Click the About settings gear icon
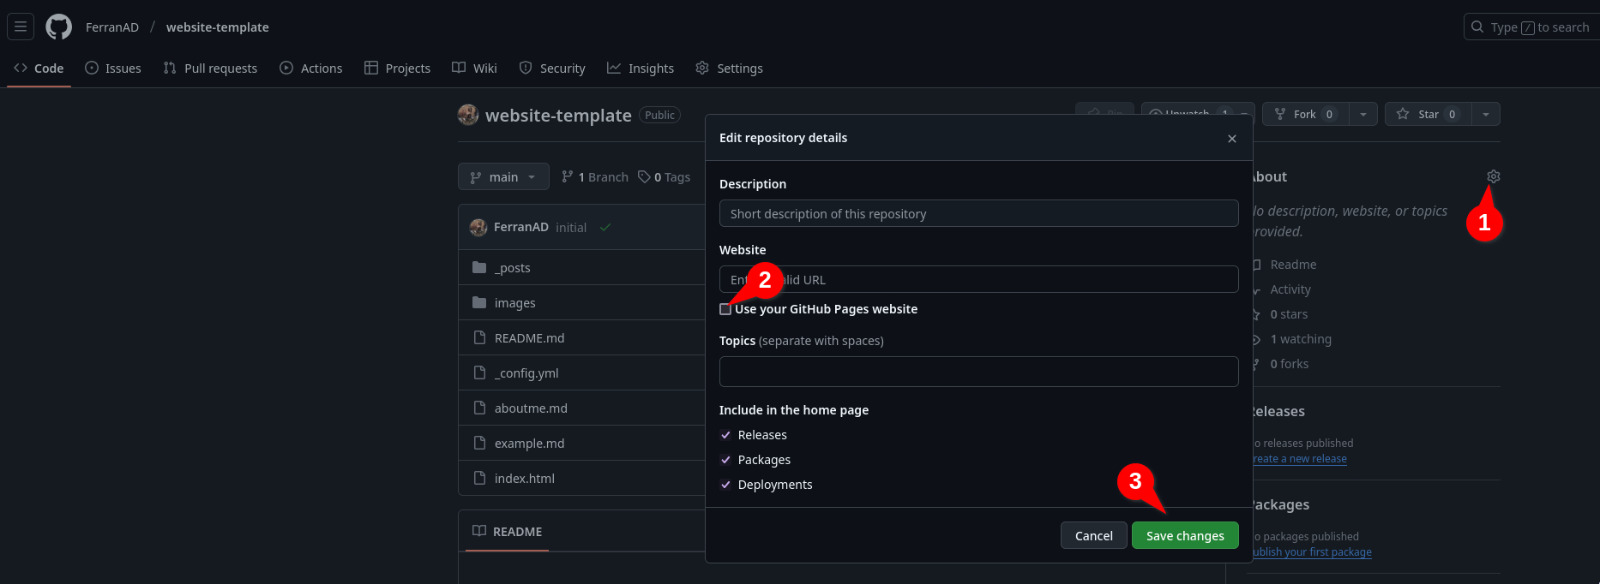Screen dimensions: 1600x584 tap(1493, 177)
